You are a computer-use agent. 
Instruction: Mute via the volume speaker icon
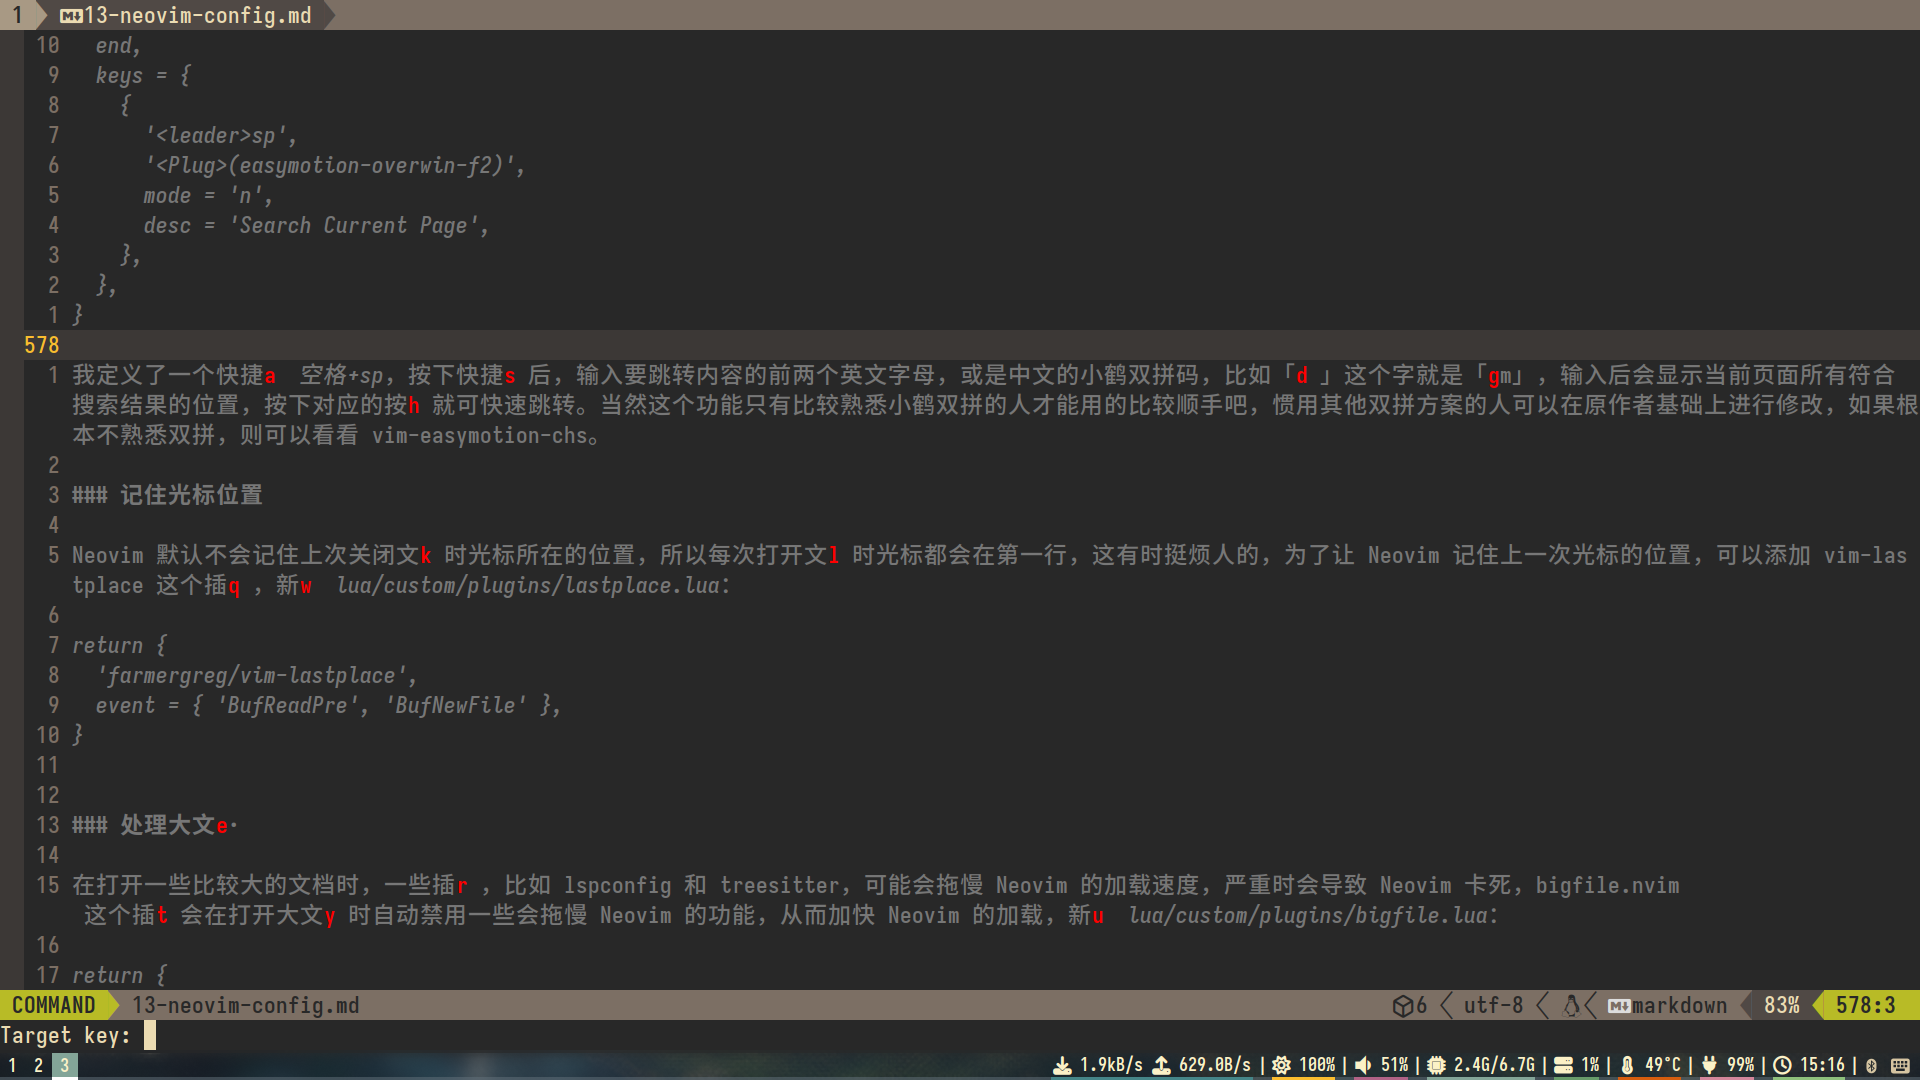(1363, 1066)
